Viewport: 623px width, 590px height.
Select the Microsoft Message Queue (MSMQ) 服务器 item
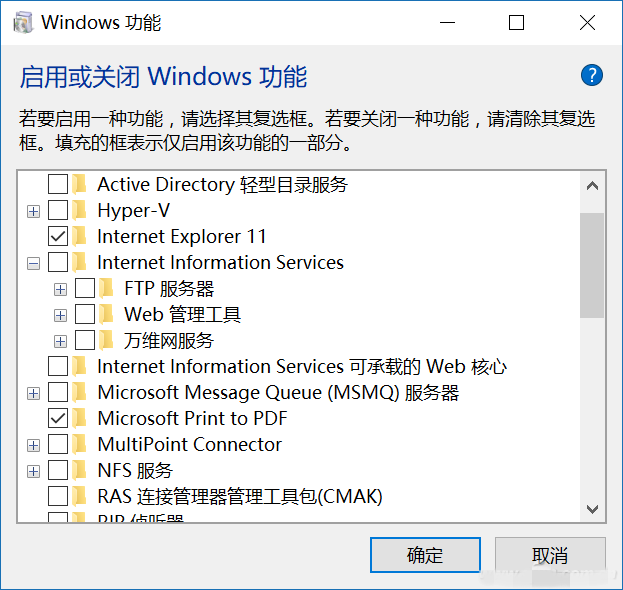(x=277, y=393)
